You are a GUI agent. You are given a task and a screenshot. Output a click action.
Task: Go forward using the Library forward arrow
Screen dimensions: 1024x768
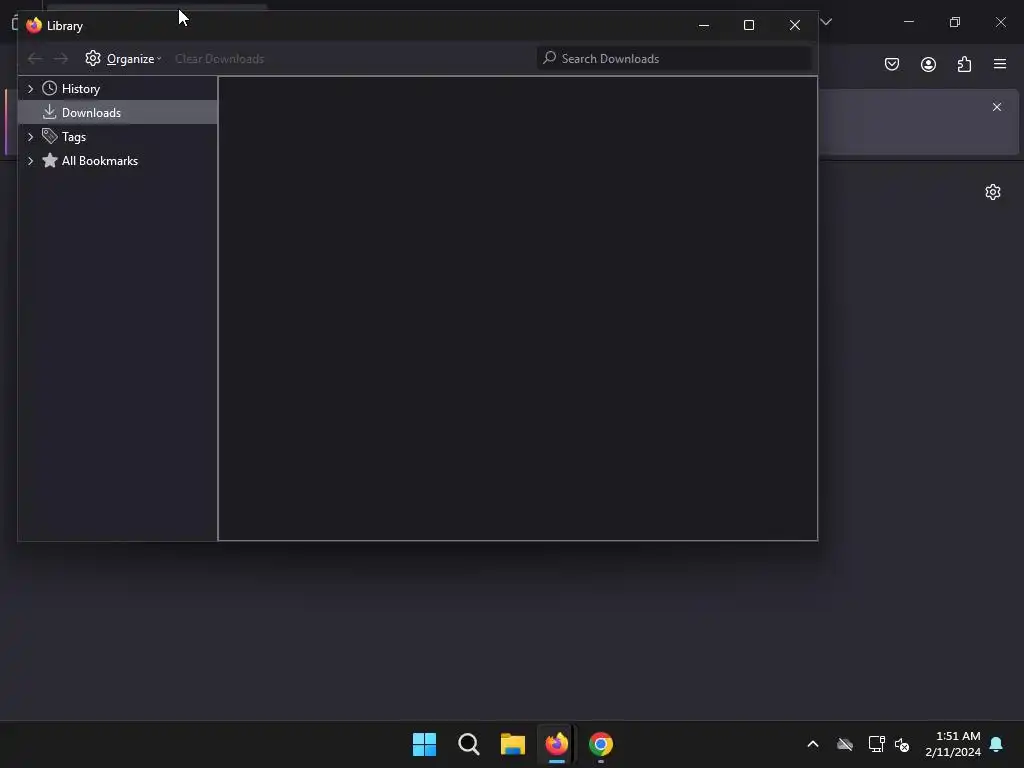tap(61, 59)
